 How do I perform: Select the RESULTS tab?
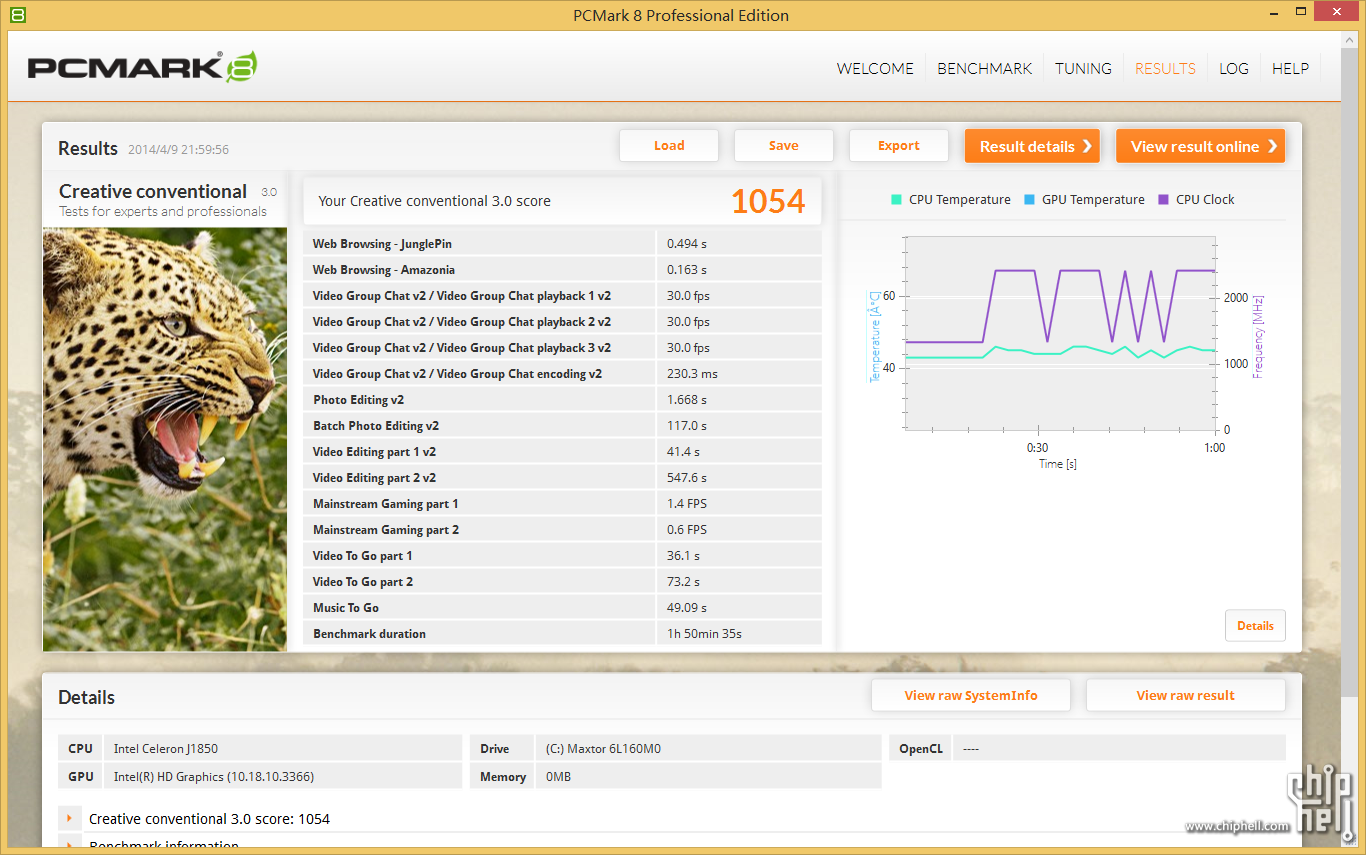pos(1165,68)
